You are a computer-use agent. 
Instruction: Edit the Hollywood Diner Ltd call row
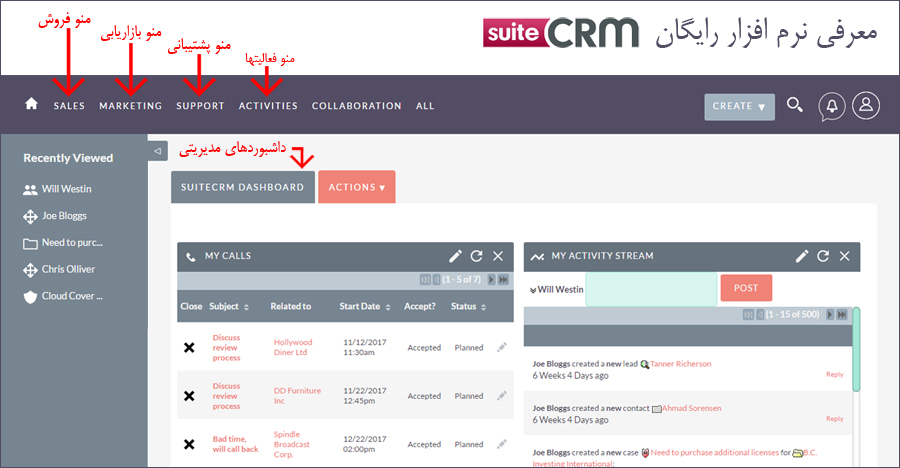(502, 347)
